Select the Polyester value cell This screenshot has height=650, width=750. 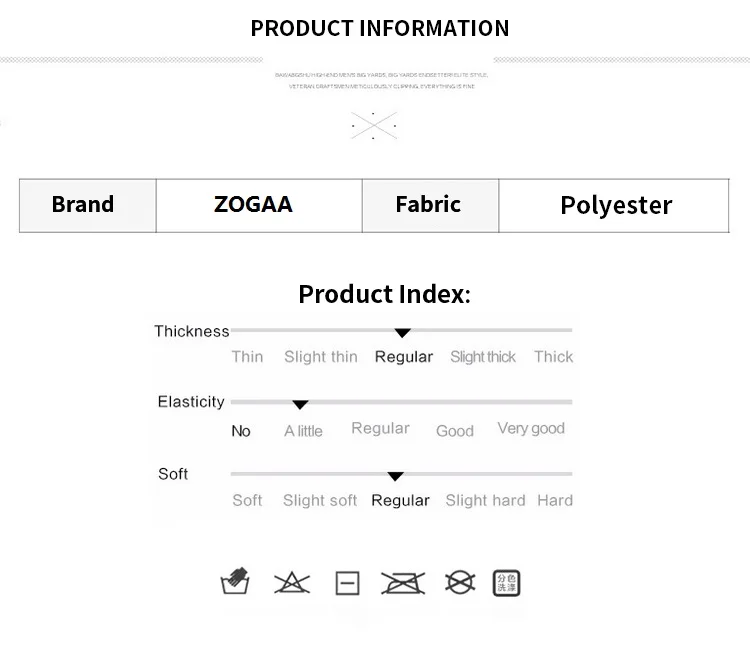point(614,206)
